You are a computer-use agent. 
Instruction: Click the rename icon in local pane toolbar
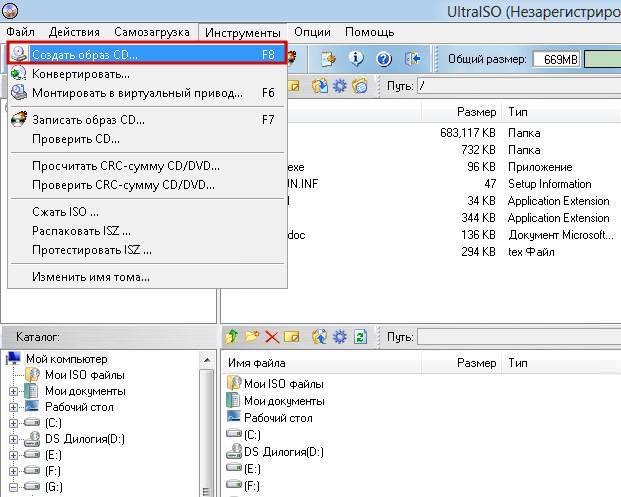[x=292, y=337]
